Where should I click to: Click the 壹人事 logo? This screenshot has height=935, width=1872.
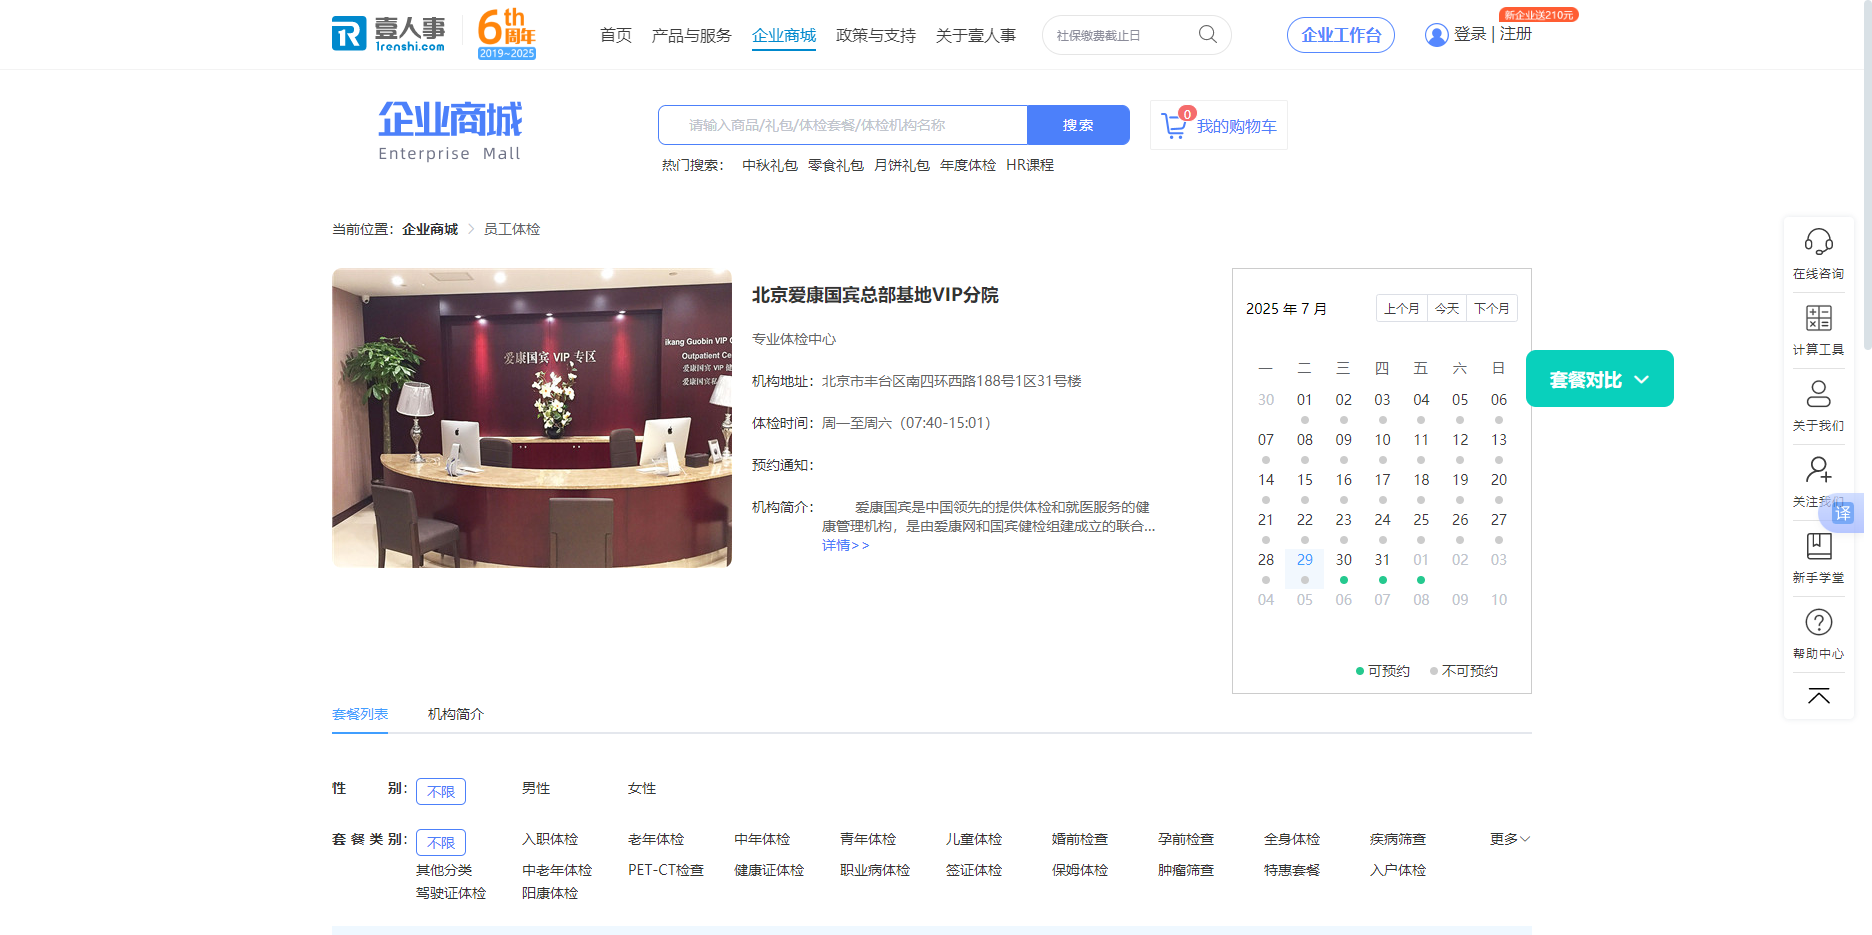[389, 33]
